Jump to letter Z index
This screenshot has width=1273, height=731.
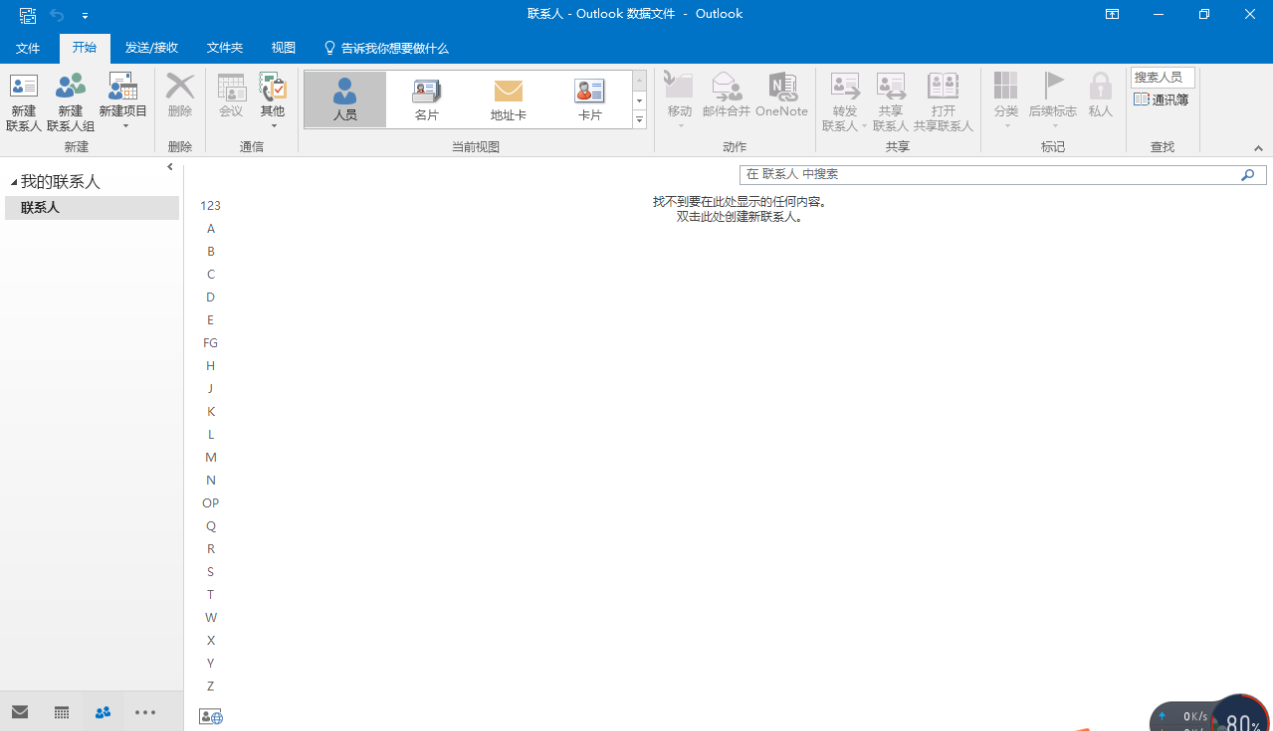[210, 686]
